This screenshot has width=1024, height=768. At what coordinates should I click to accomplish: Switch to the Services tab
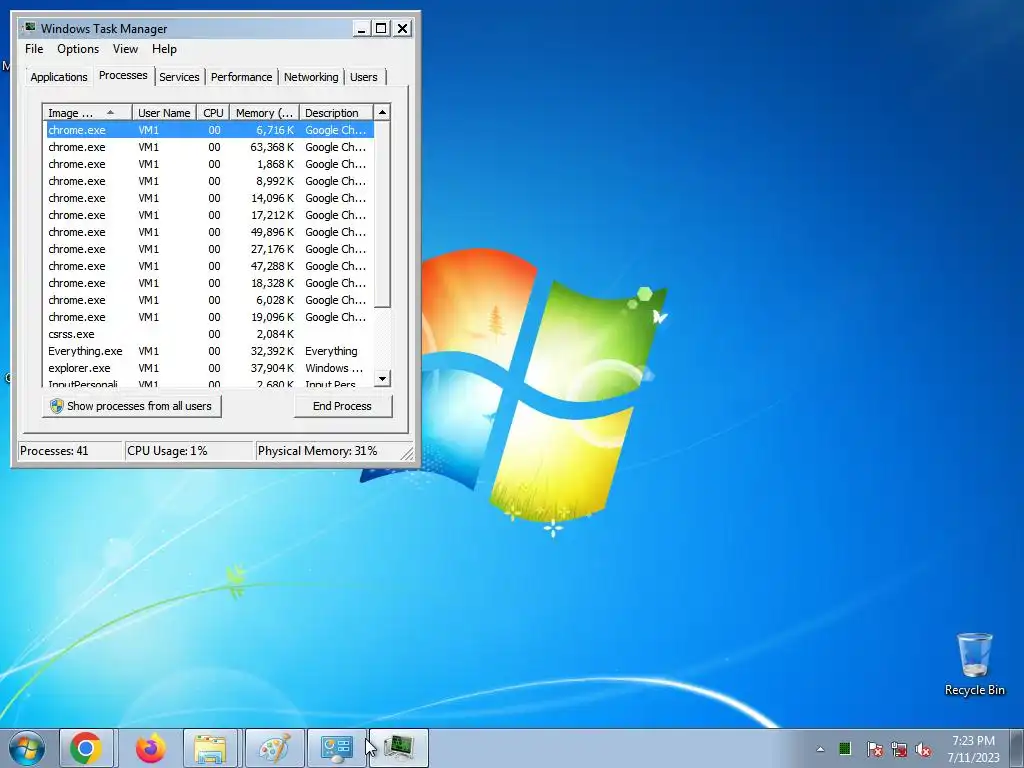[179, 77]
